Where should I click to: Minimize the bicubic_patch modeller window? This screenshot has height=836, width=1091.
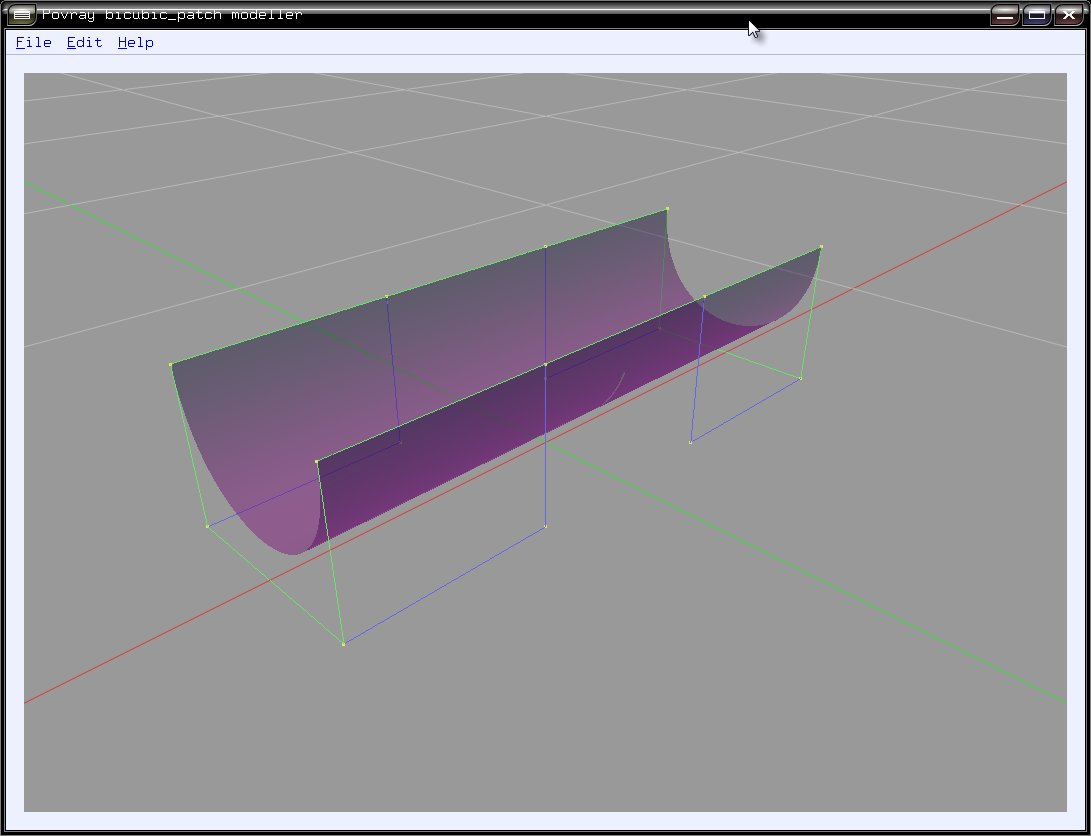click(x=1005, y=15)
